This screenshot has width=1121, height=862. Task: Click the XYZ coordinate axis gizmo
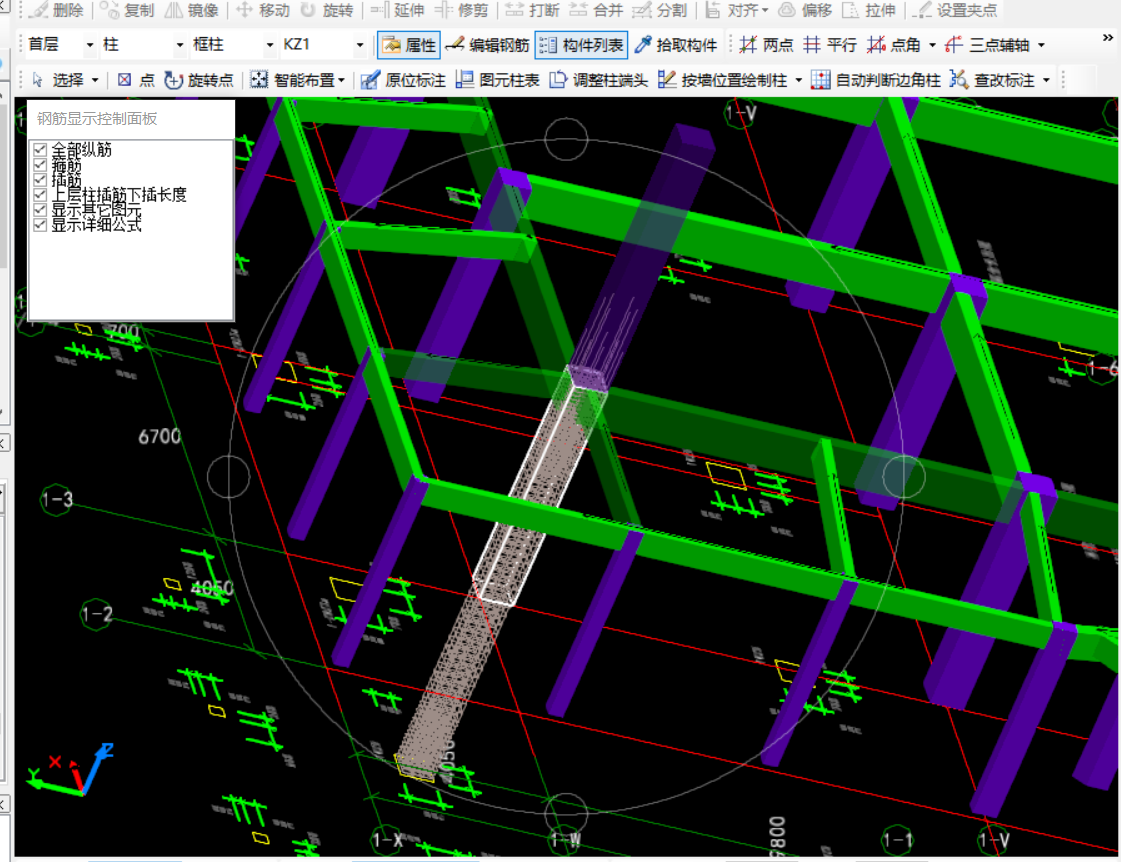(71, 771)
